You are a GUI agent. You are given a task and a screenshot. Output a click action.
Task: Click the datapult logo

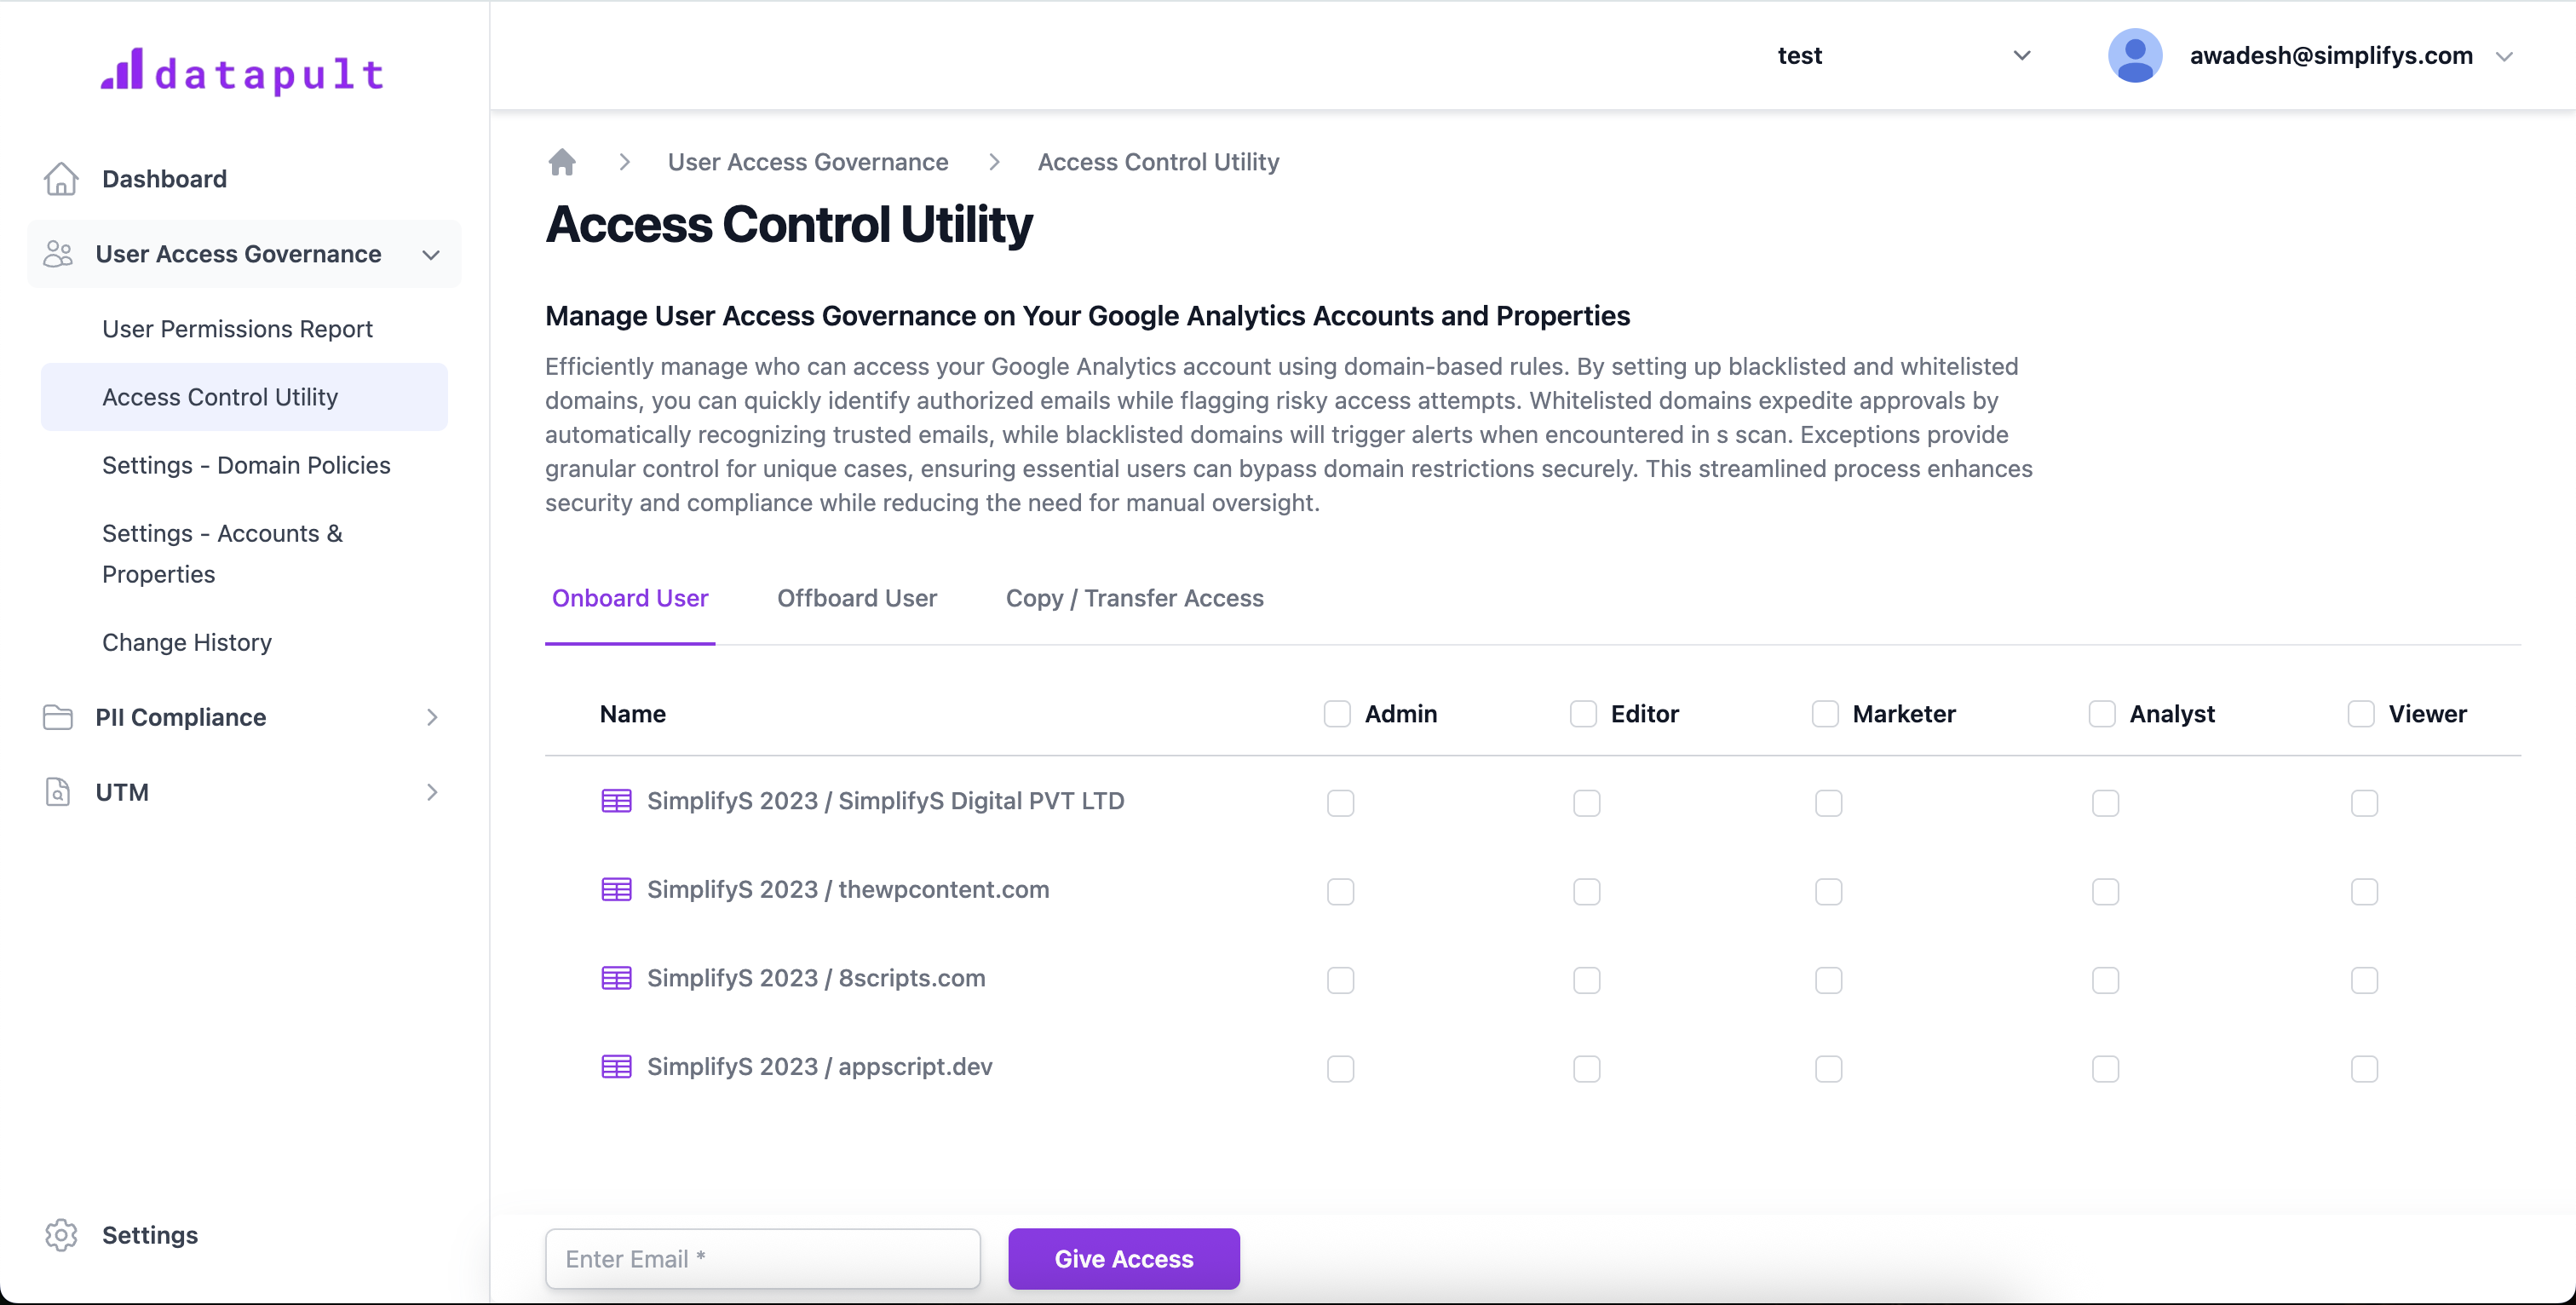(x=243, y=72)
